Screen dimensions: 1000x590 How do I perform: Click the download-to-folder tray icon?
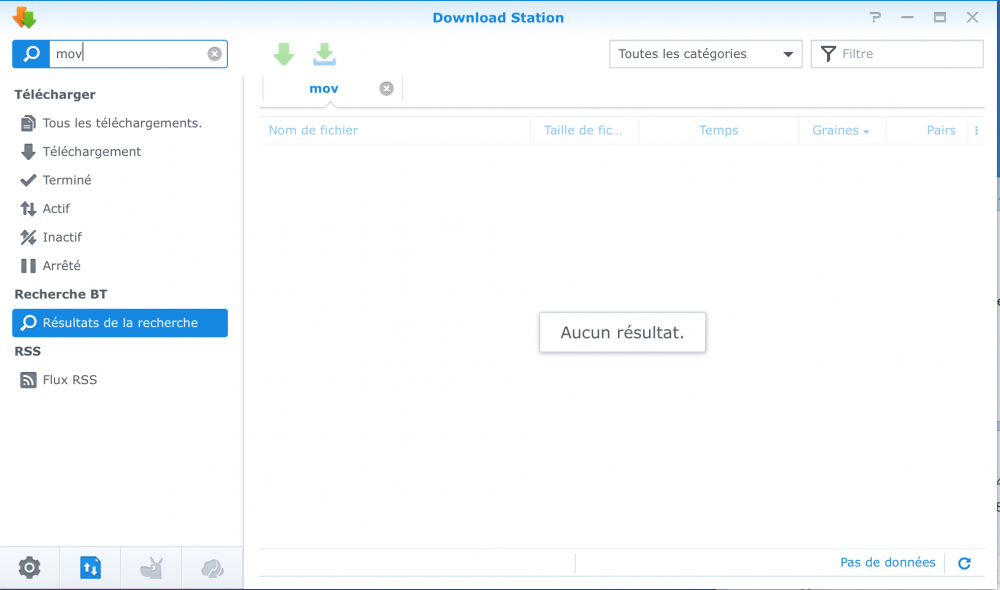(x=325, y=54)
